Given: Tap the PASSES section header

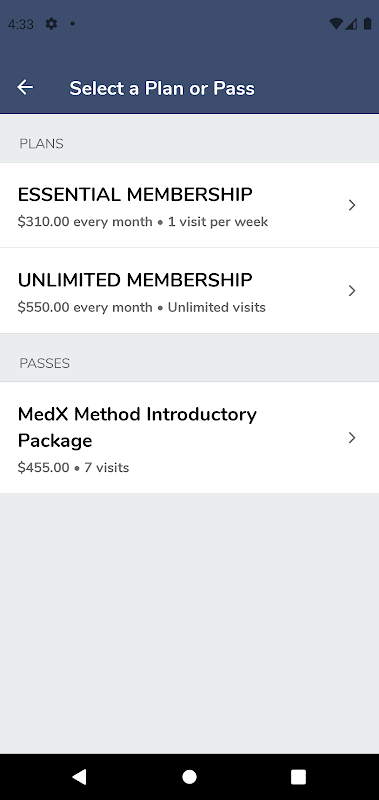Looking at the screenshot, I should 44,363.
